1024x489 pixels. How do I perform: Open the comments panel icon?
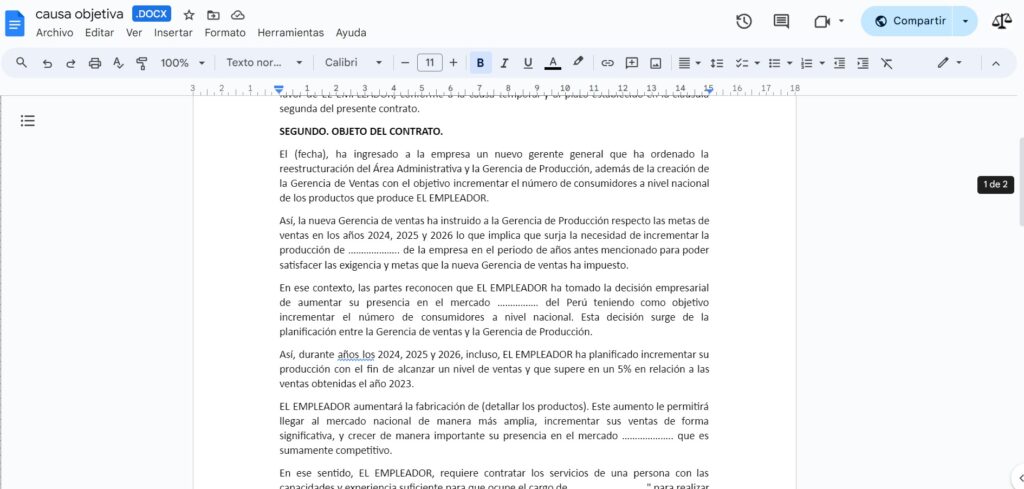pyautogui.click(x=781, y=21)
